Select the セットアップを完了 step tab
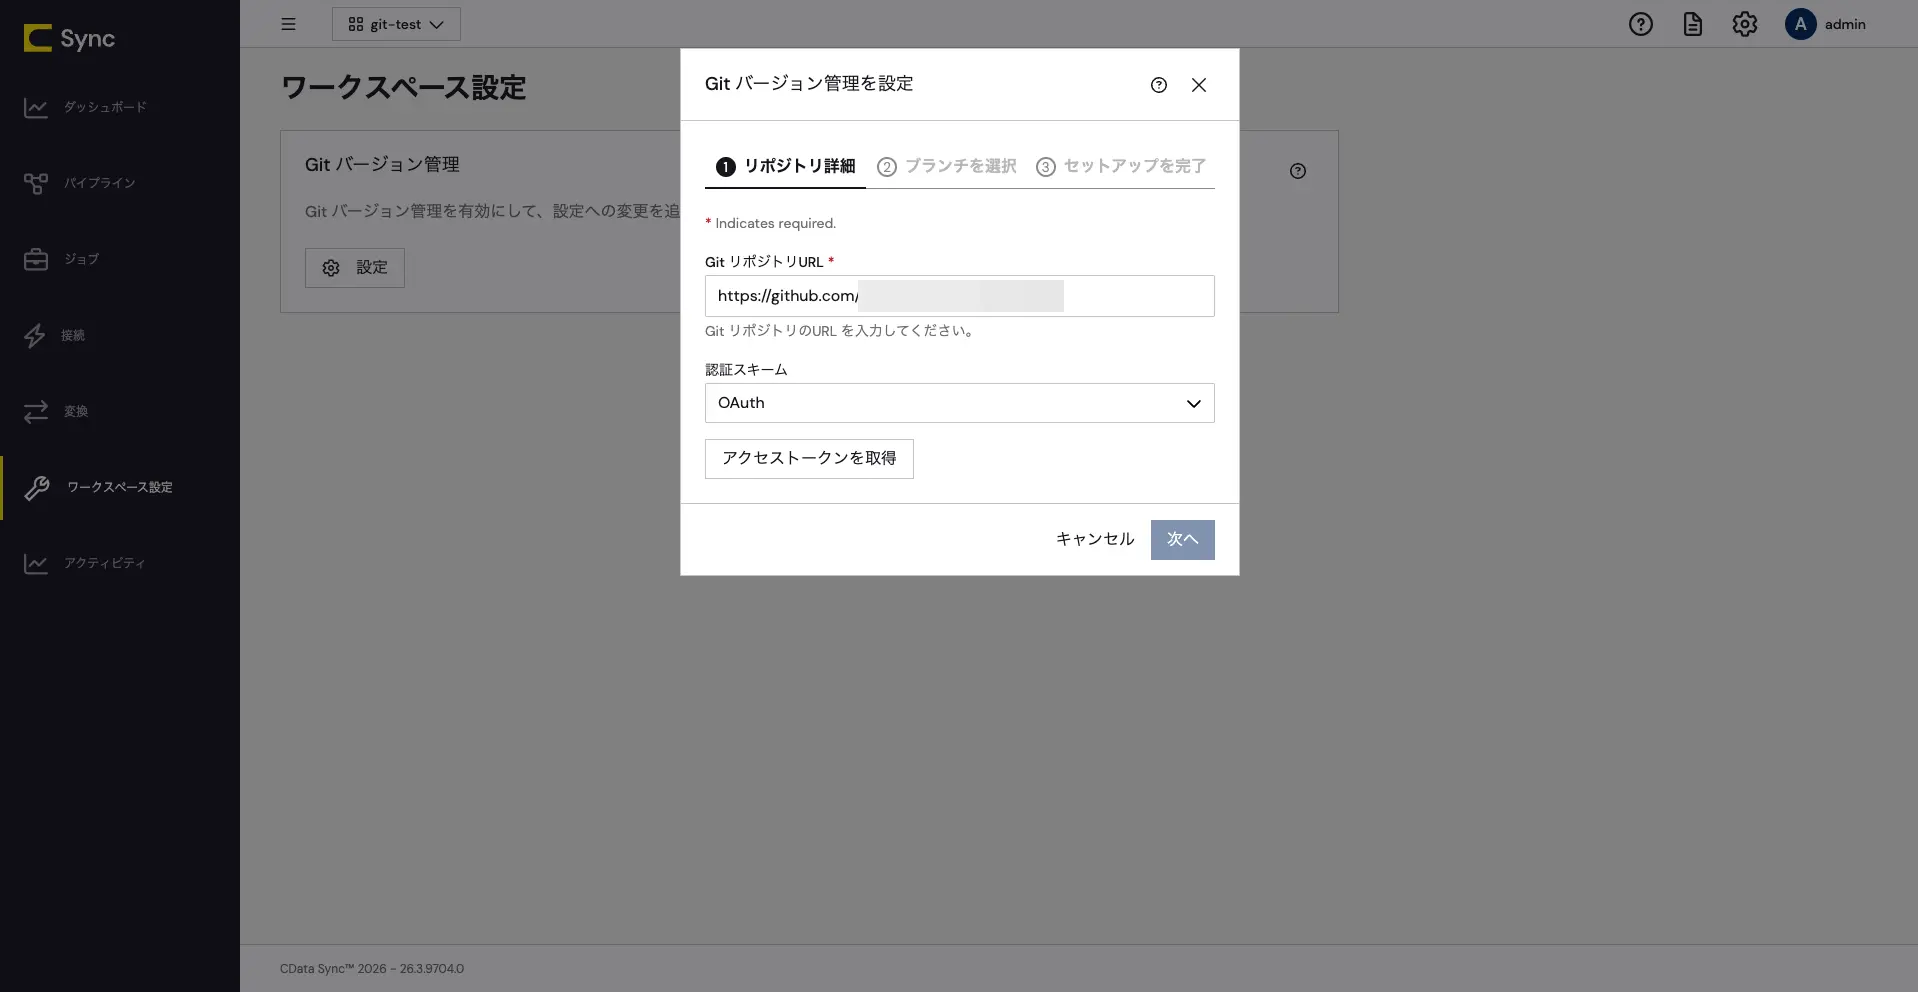This screenshot has height=992, width=1918. tap(1121, 166)
